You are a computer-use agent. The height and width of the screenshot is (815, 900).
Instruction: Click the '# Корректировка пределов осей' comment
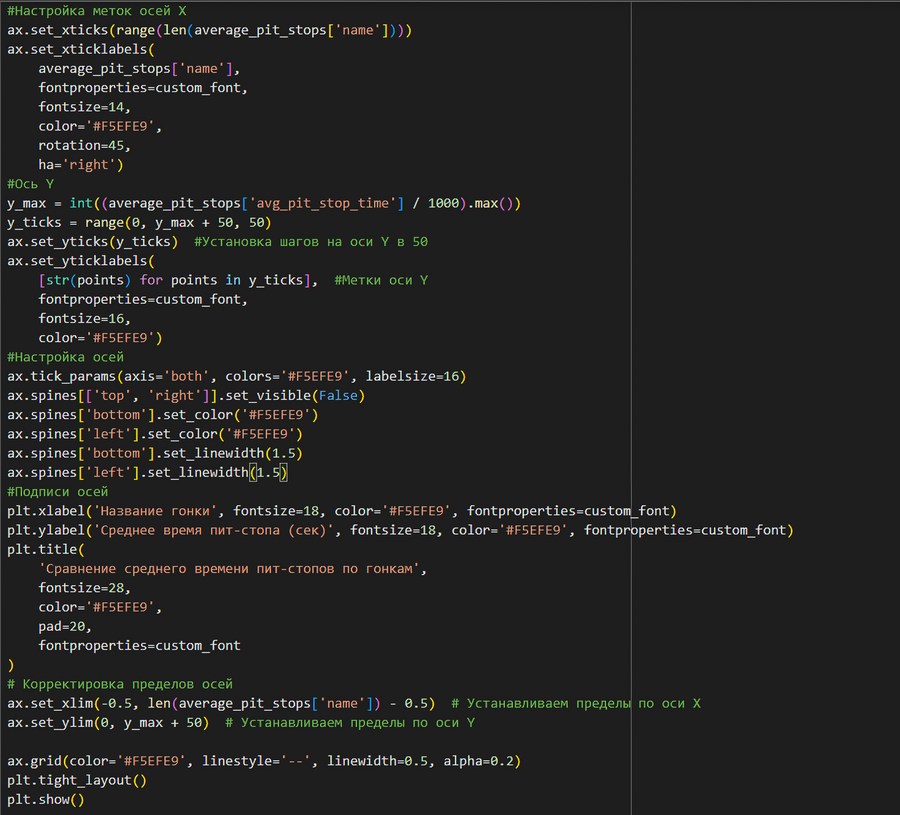[x=120, y=684]
